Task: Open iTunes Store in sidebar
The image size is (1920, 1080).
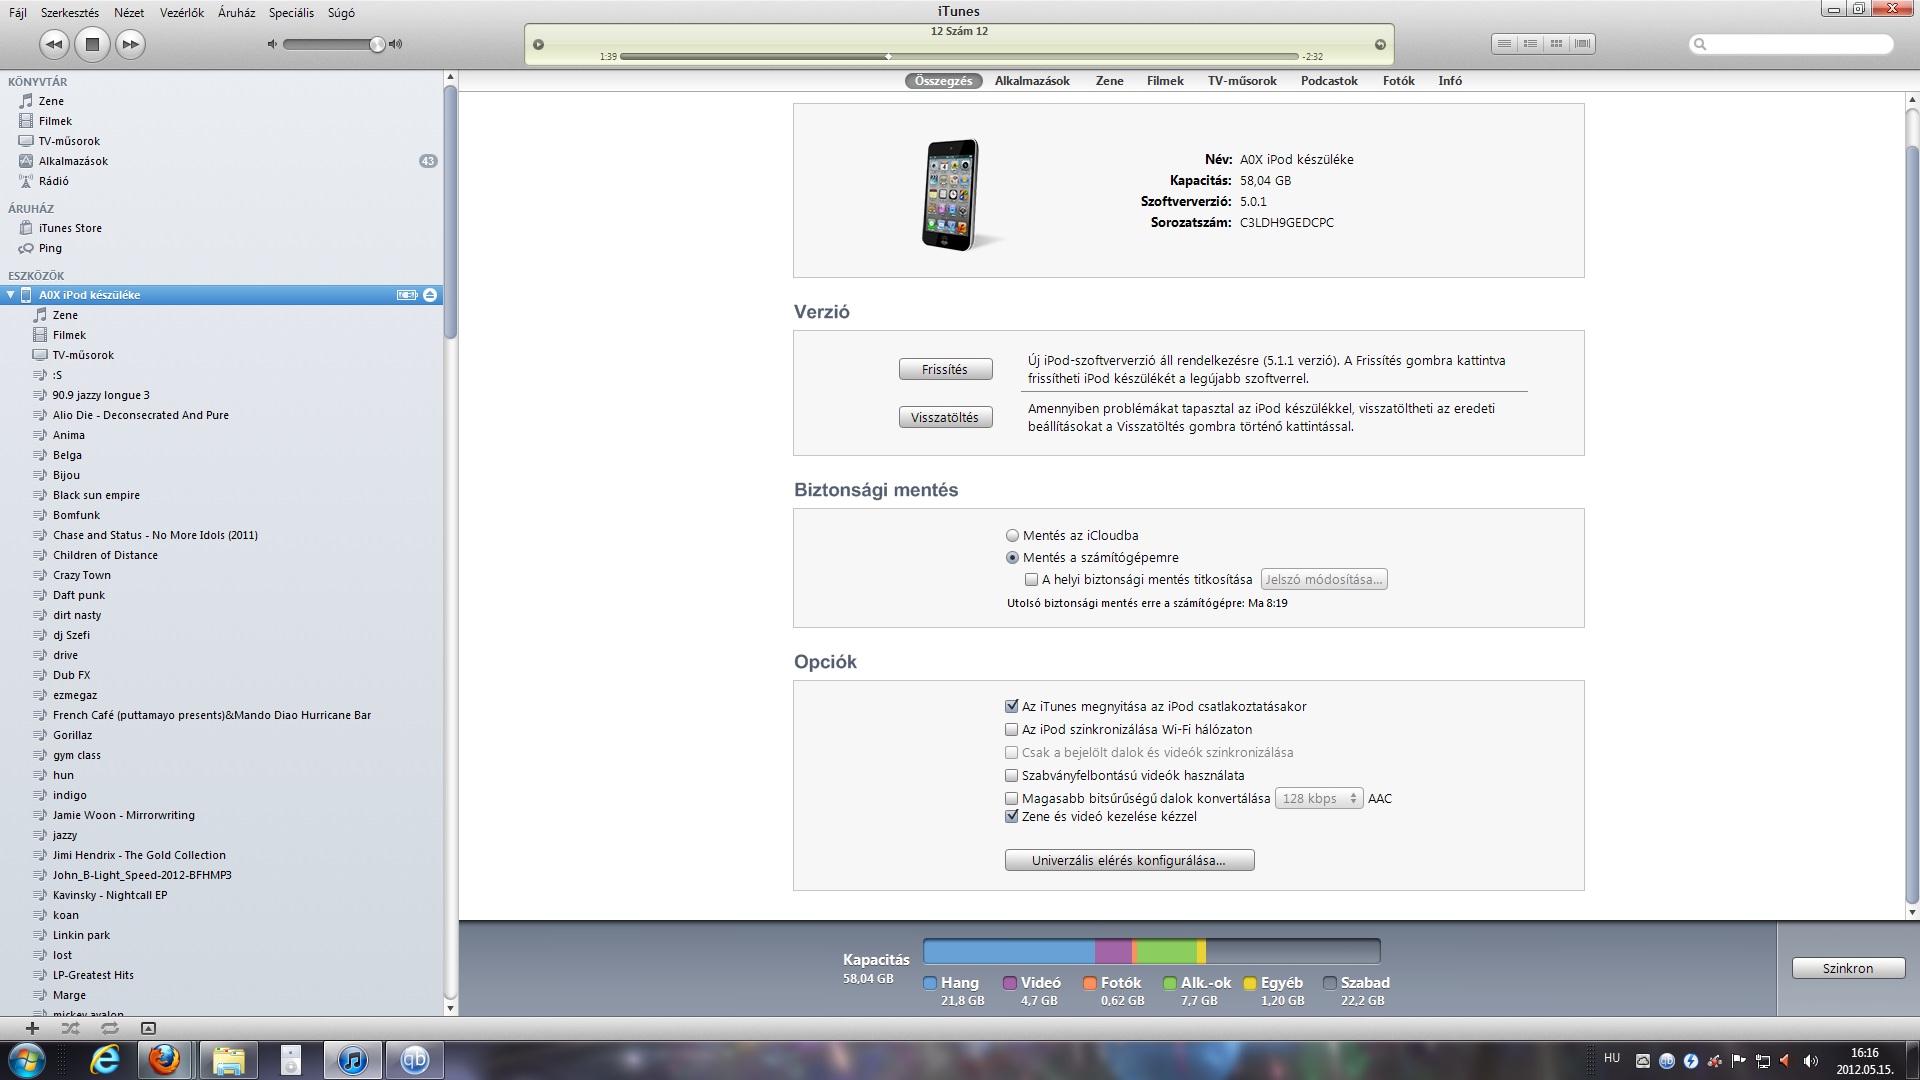Action: tap(70, 228)
